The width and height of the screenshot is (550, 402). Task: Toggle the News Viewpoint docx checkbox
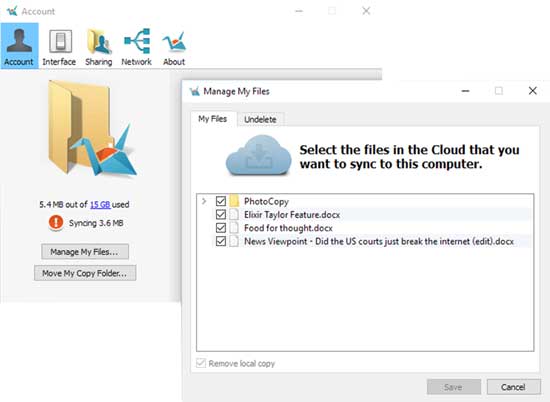(x=221, y=241)
